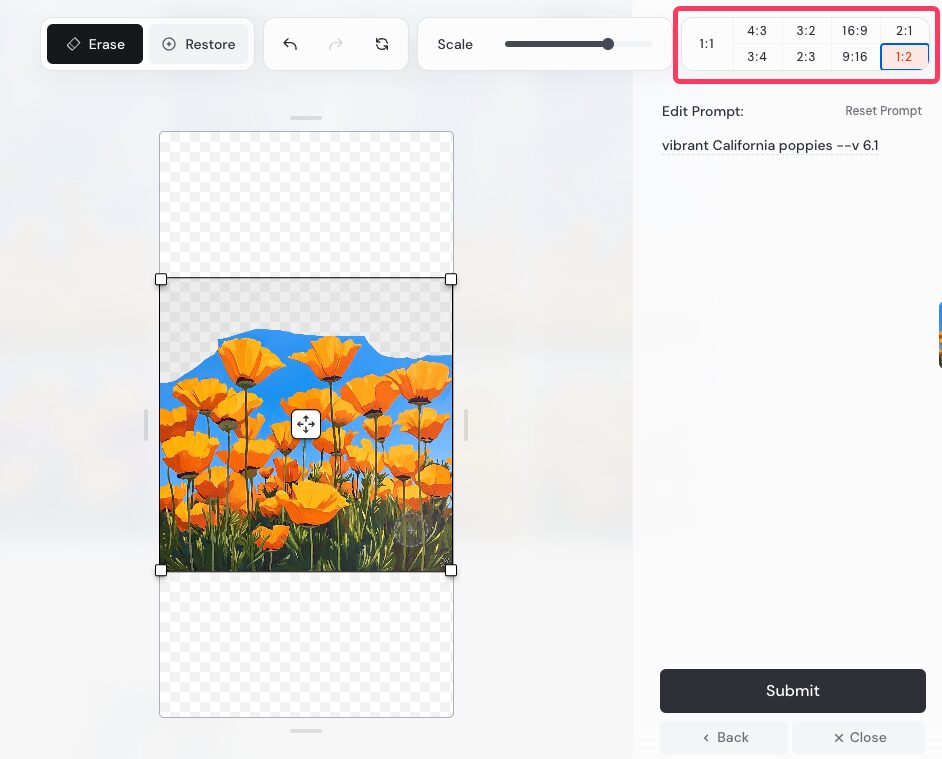The width and height of the screenshot is (942, 759).
Task: Click the undo arrow icon
Action: tap(290, 44)
